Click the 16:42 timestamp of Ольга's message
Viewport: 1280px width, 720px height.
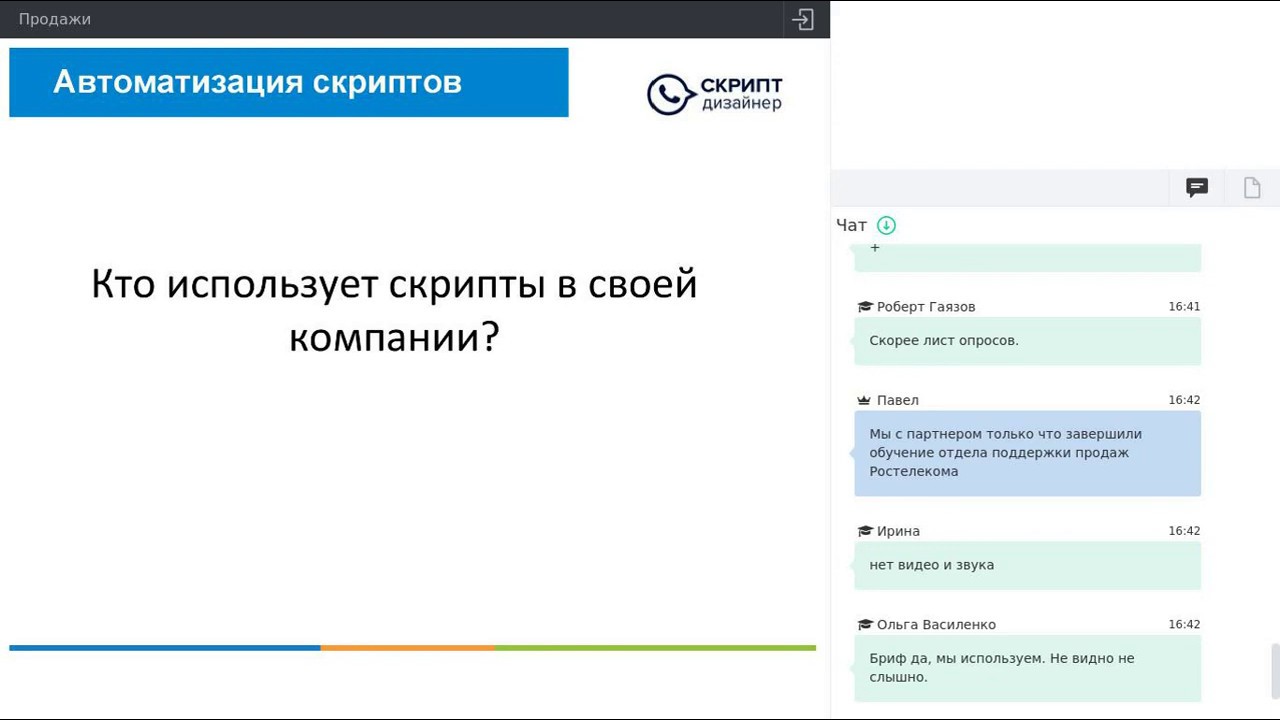pos(1184,625)
